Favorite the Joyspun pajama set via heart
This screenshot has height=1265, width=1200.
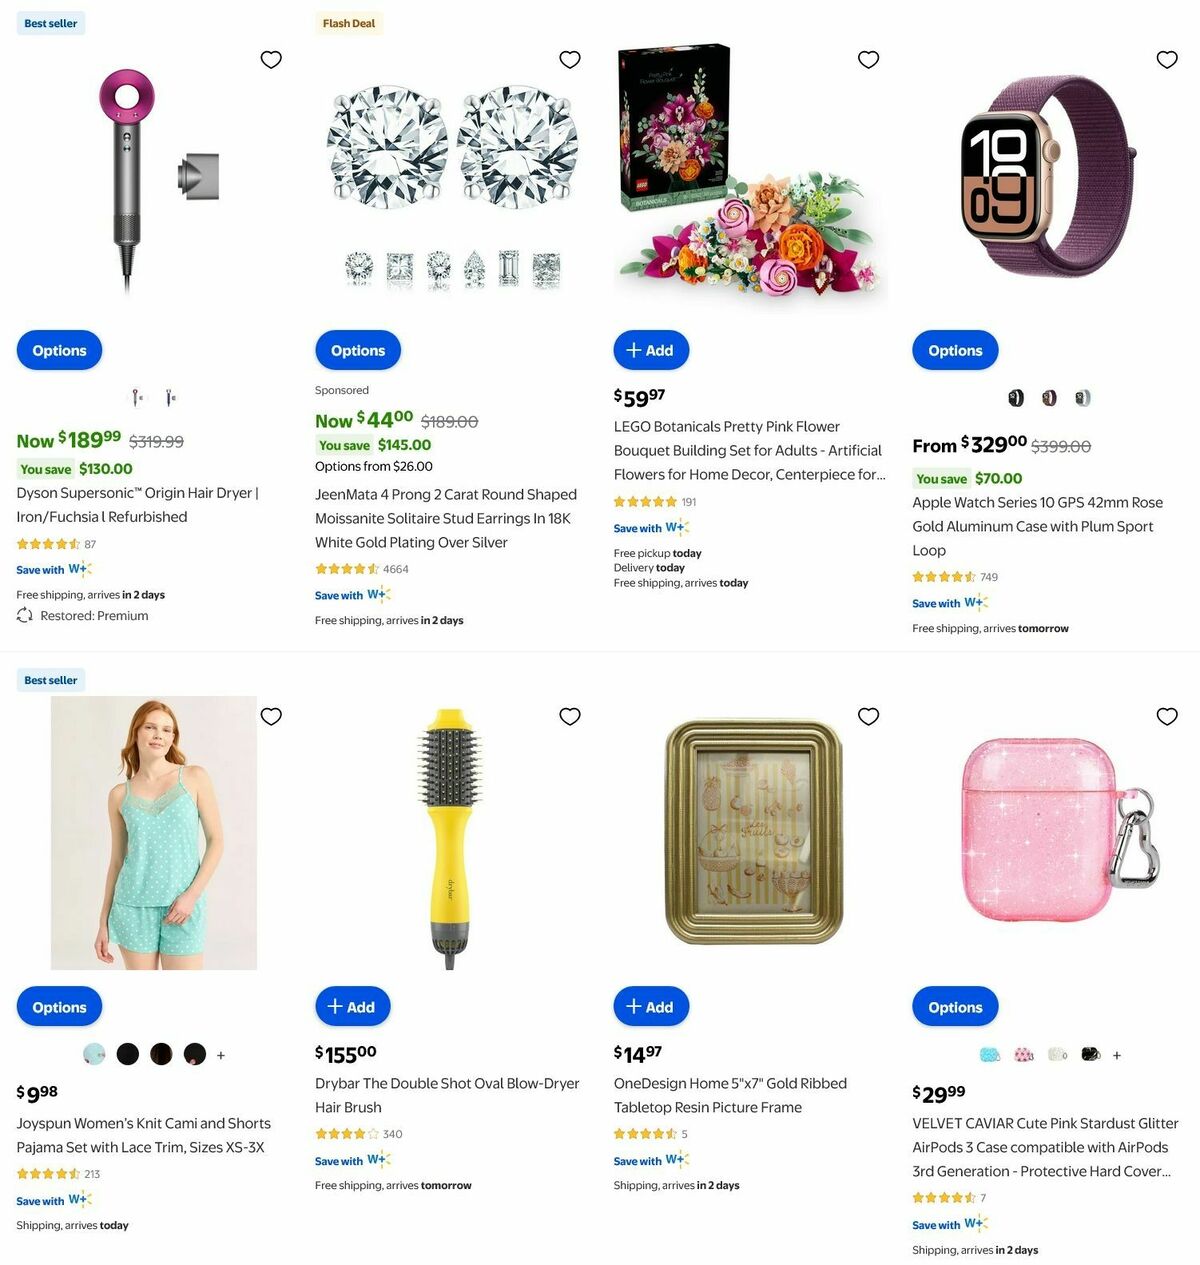271,716
